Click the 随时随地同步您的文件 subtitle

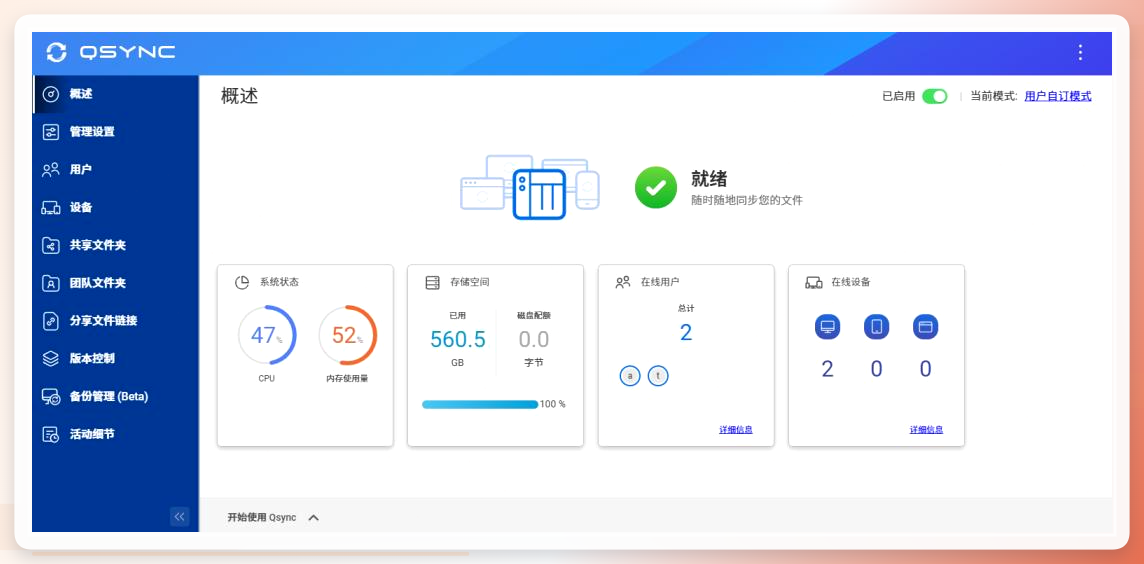tap(746, 200)
